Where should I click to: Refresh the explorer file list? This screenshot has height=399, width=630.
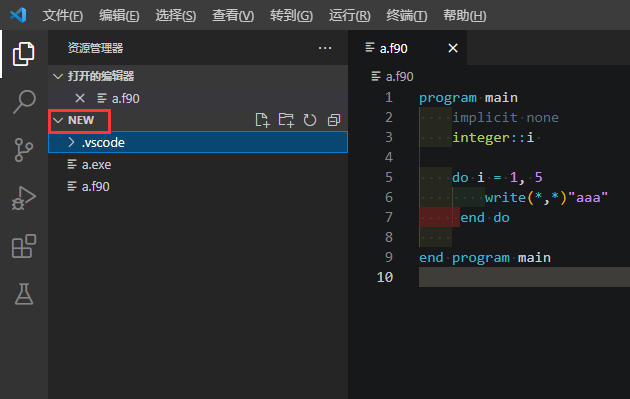pos(310,120)
